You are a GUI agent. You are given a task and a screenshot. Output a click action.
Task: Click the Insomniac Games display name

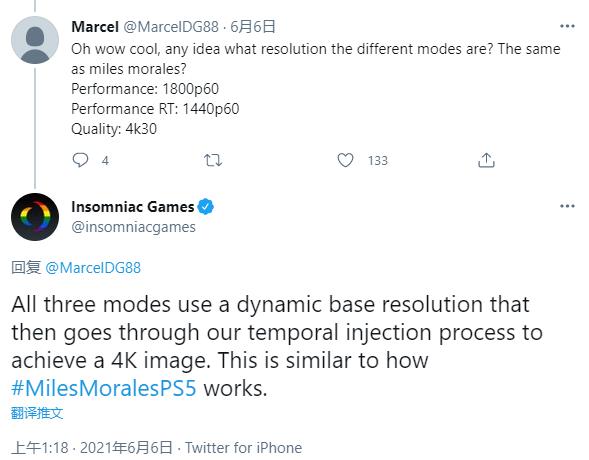[x=133, y=207]
